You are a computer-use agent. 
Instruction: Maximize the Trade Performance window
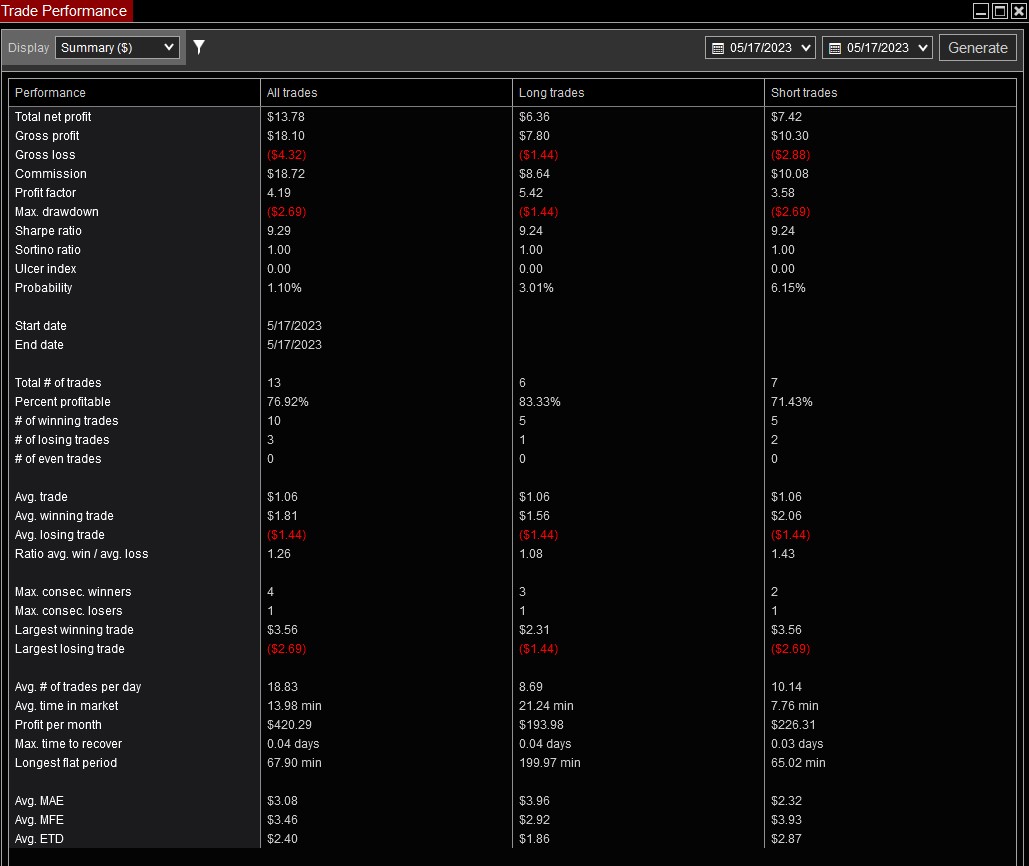[x=999, y=10]
